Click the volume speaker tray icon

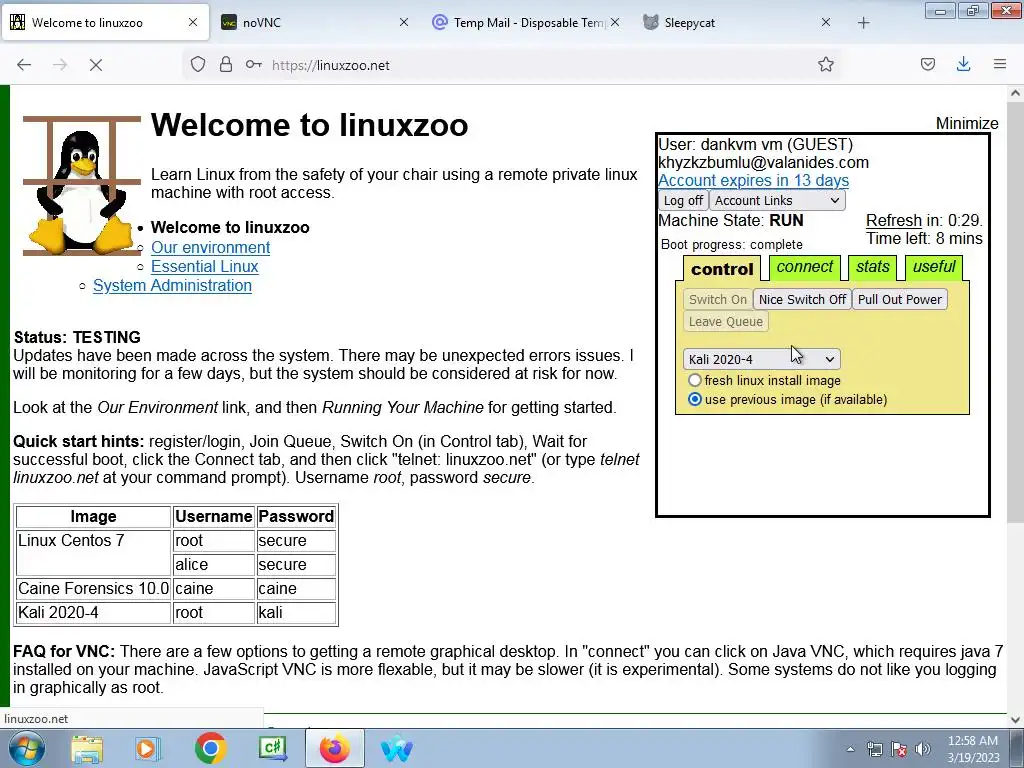(923, 749)
